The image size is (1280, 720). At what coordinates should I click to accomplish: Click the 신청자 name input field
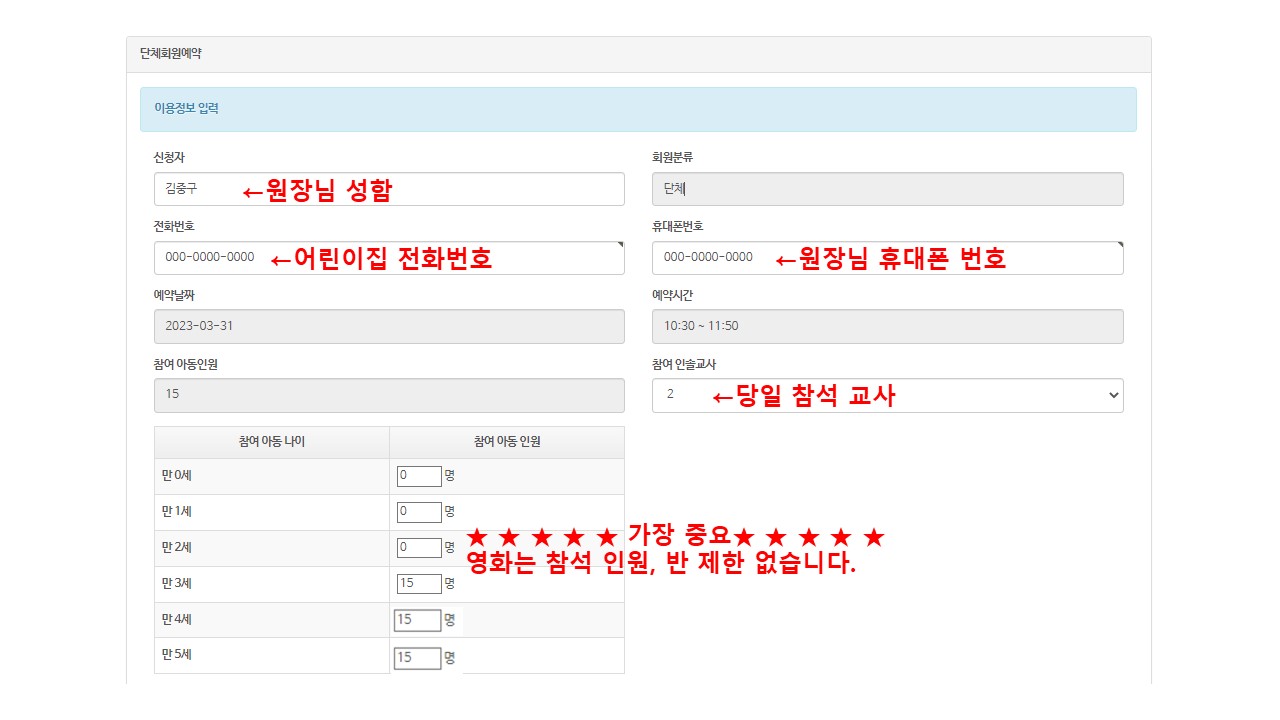(x=389, y=189)
